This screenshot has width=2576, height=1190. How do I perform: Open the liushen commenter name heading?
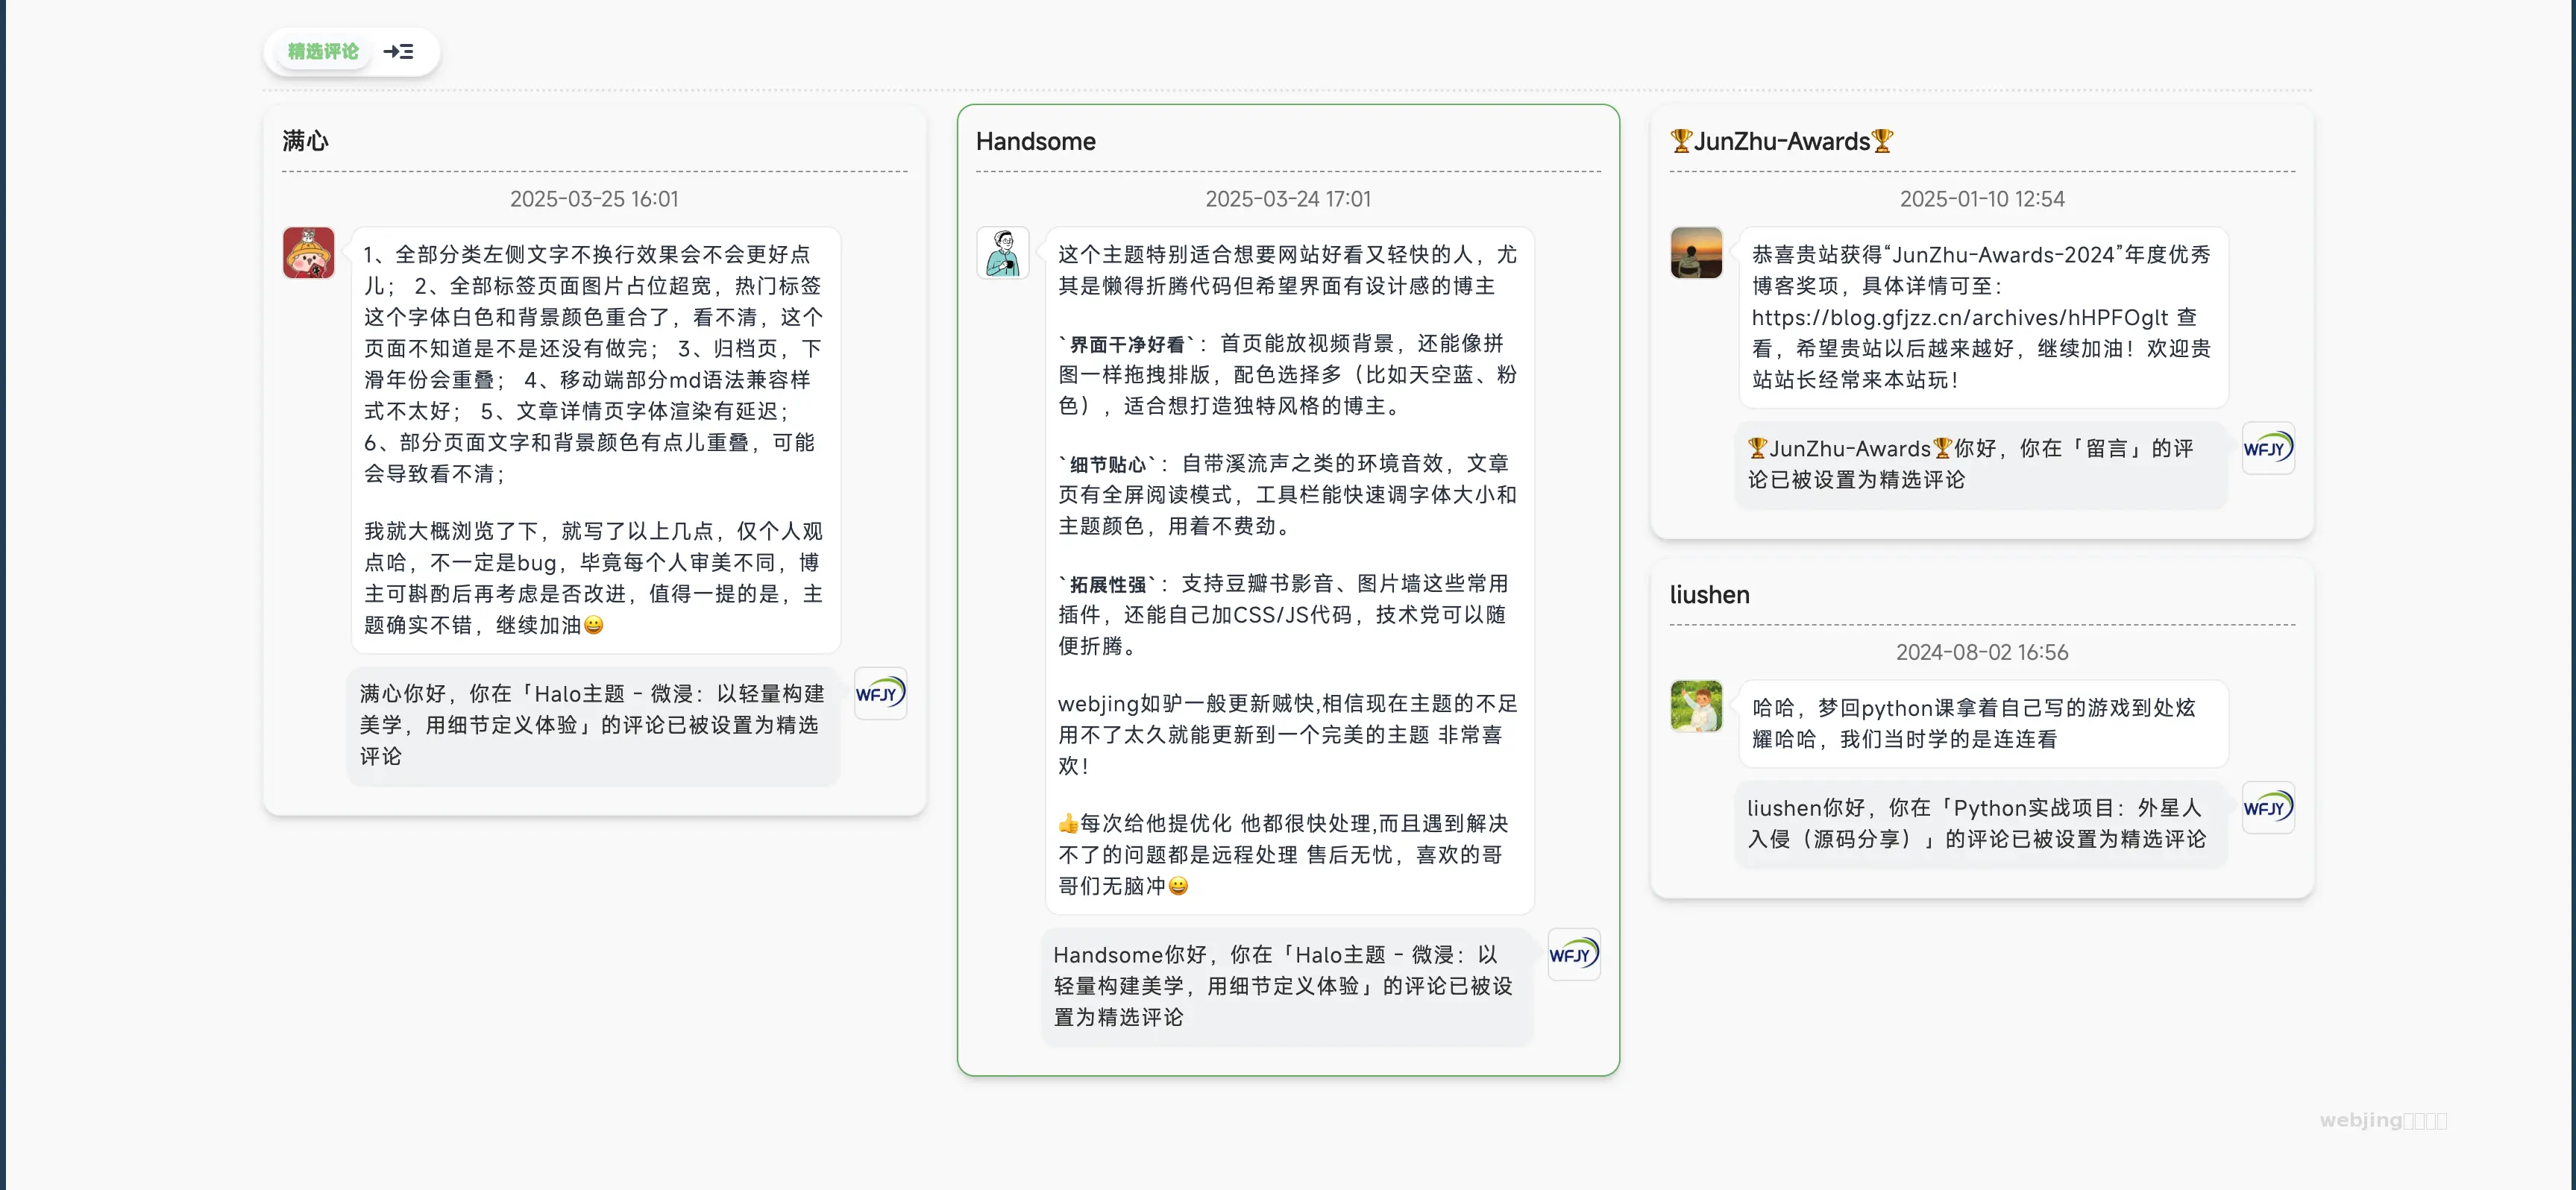click(x=1709, y=595)
